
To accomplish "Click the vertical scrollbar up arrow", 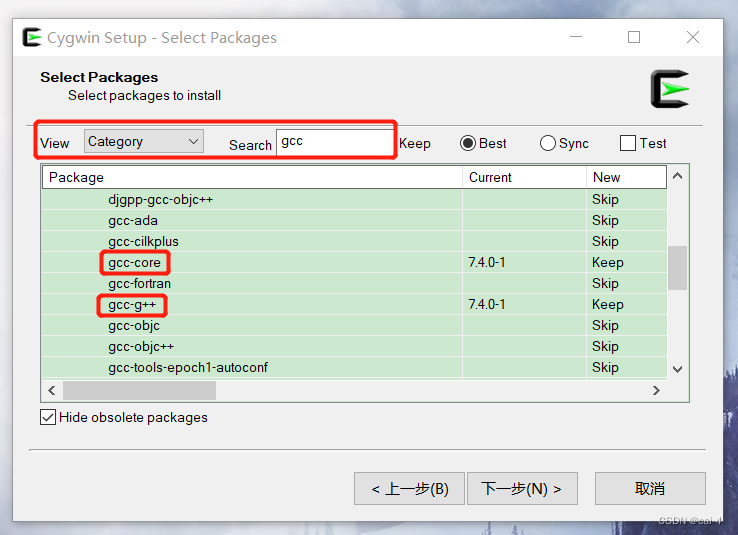I will point(678,176).
